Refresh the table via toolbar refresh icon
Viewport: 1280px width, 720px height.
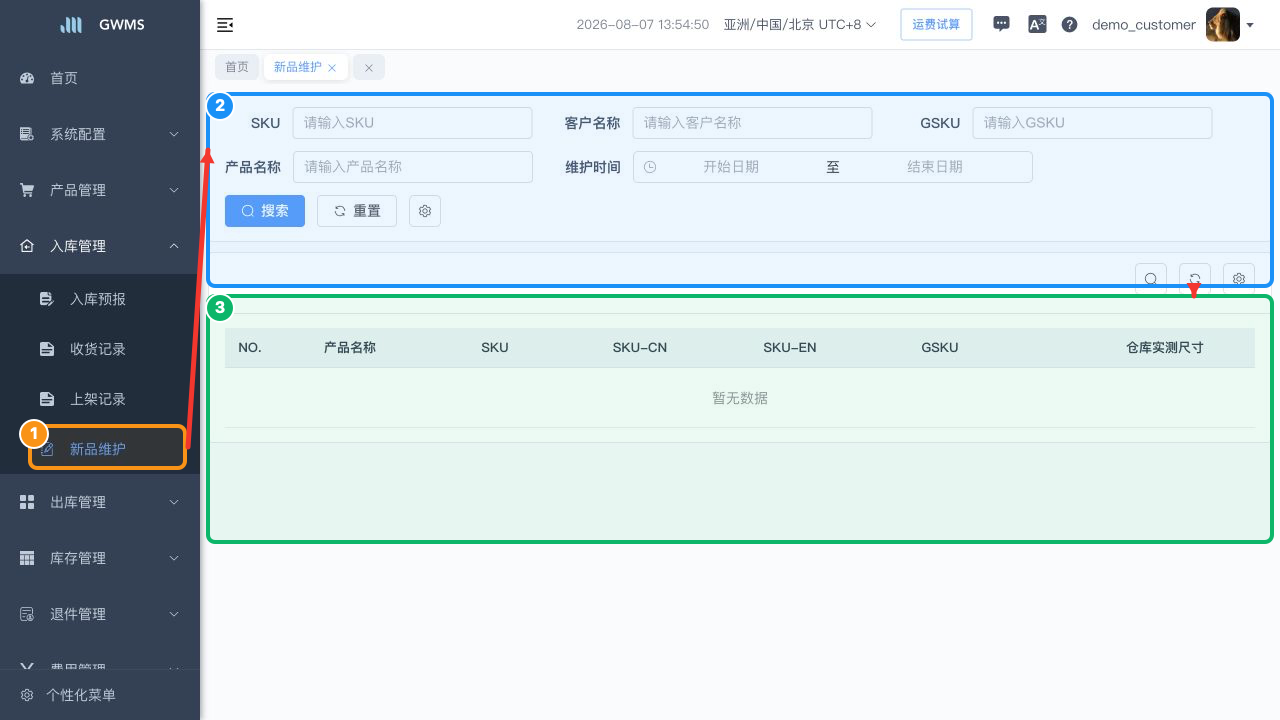[x=1195, y=279]
